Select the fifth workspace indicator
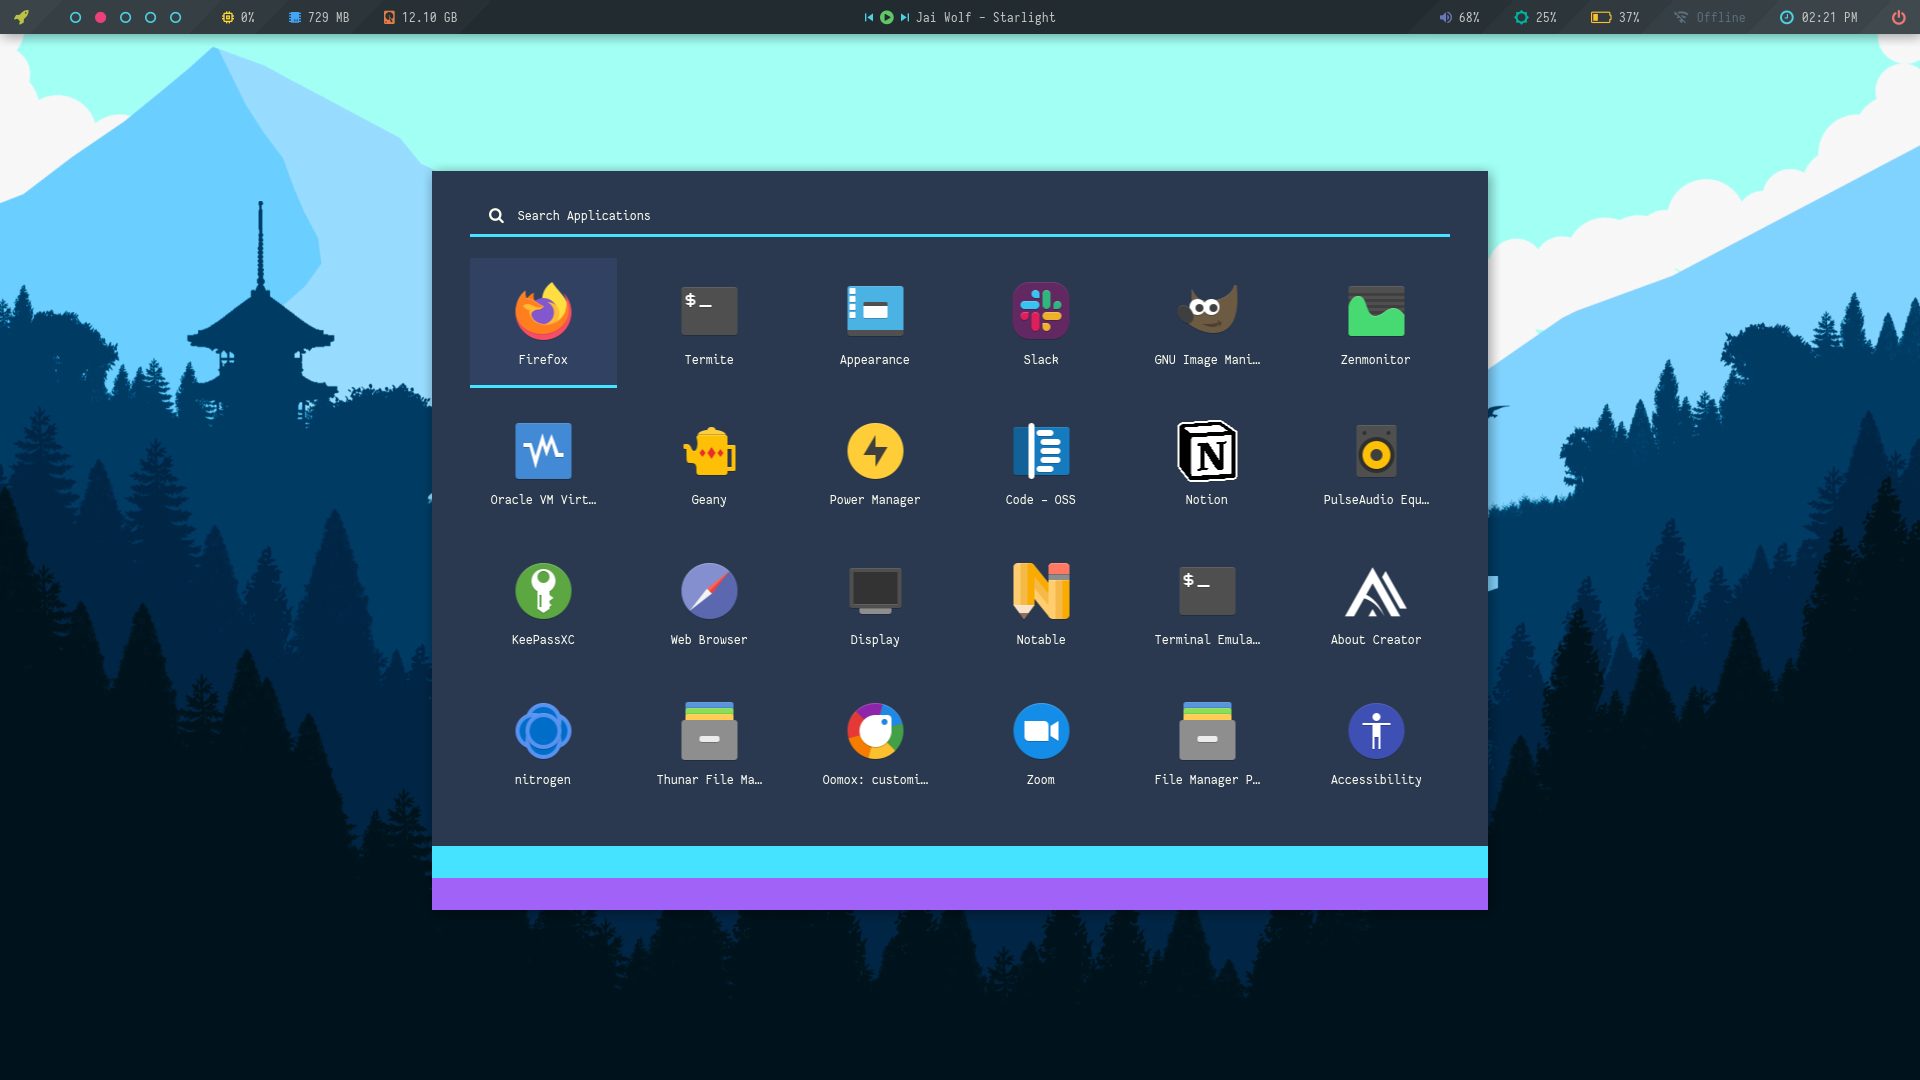The width and height of the screenshot is (1920, 1080). pos(175,17)
